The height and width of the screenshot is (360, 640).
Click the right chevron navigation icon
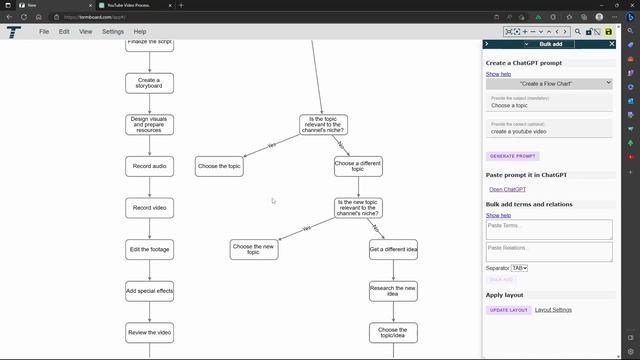(x=565, y=31)
